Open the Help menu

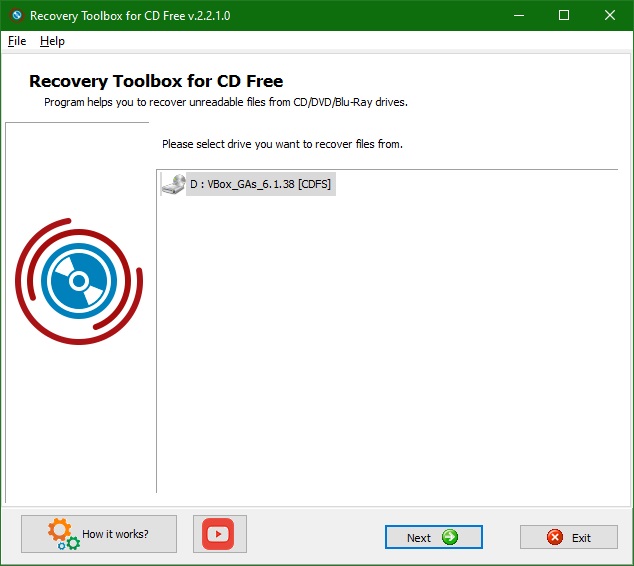[52, 41]
